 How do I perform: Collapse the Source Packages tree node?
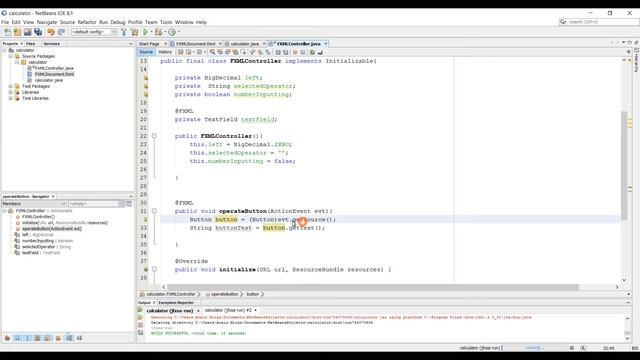[x=11, y=56]
